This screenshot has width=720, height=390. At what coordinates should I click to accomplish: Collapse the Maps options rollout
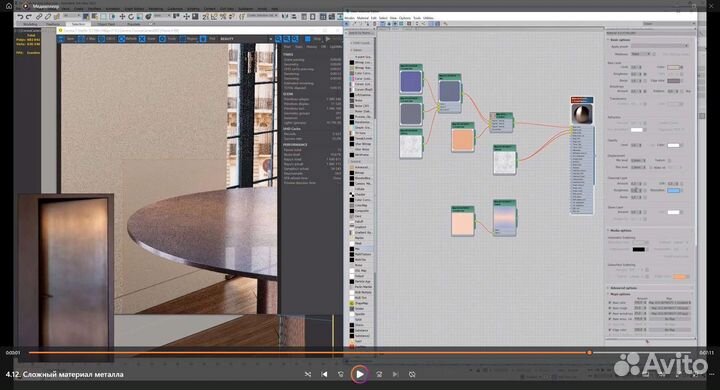pyautogui.click(x=620, y=294)
